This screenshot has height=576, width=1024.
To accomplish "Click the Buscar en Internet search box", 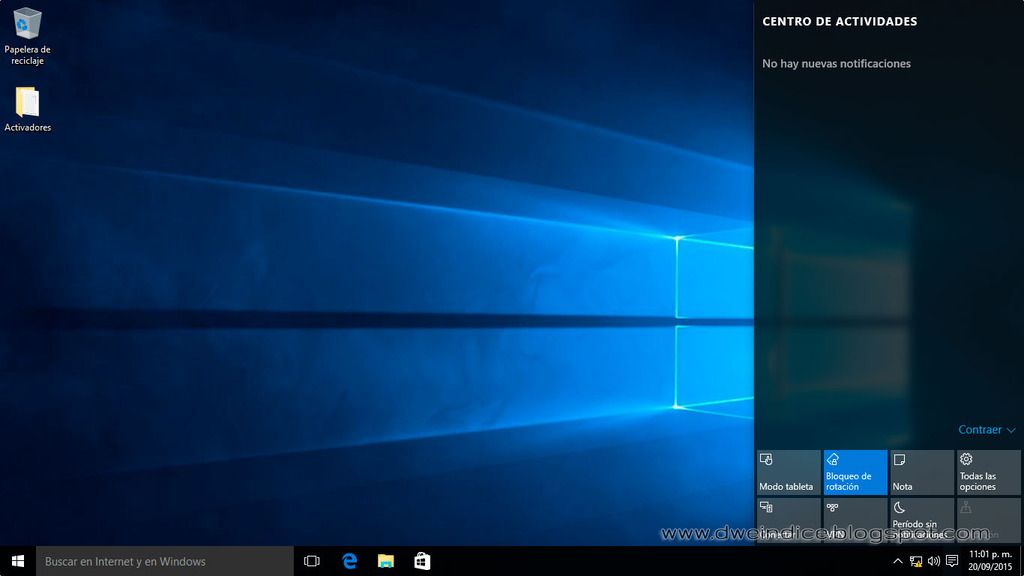I will (x=165, y=561).
